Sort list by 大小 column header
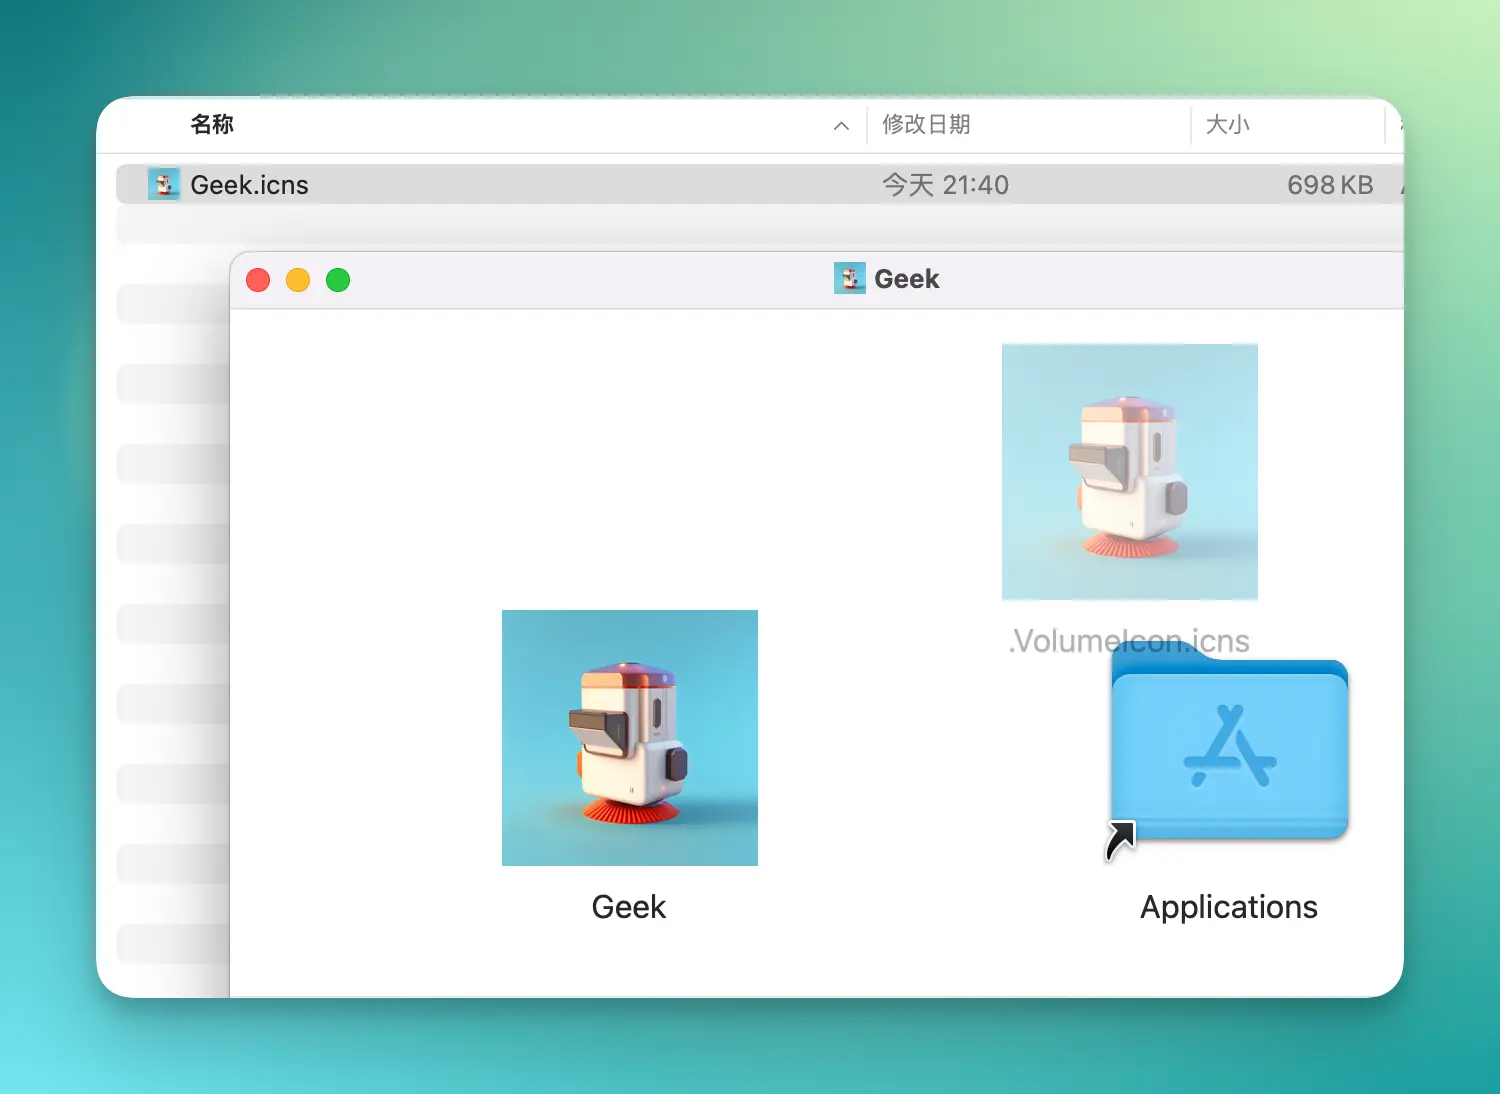The height and width of the screenshot is (1094, 1500). coord(1228,124)
